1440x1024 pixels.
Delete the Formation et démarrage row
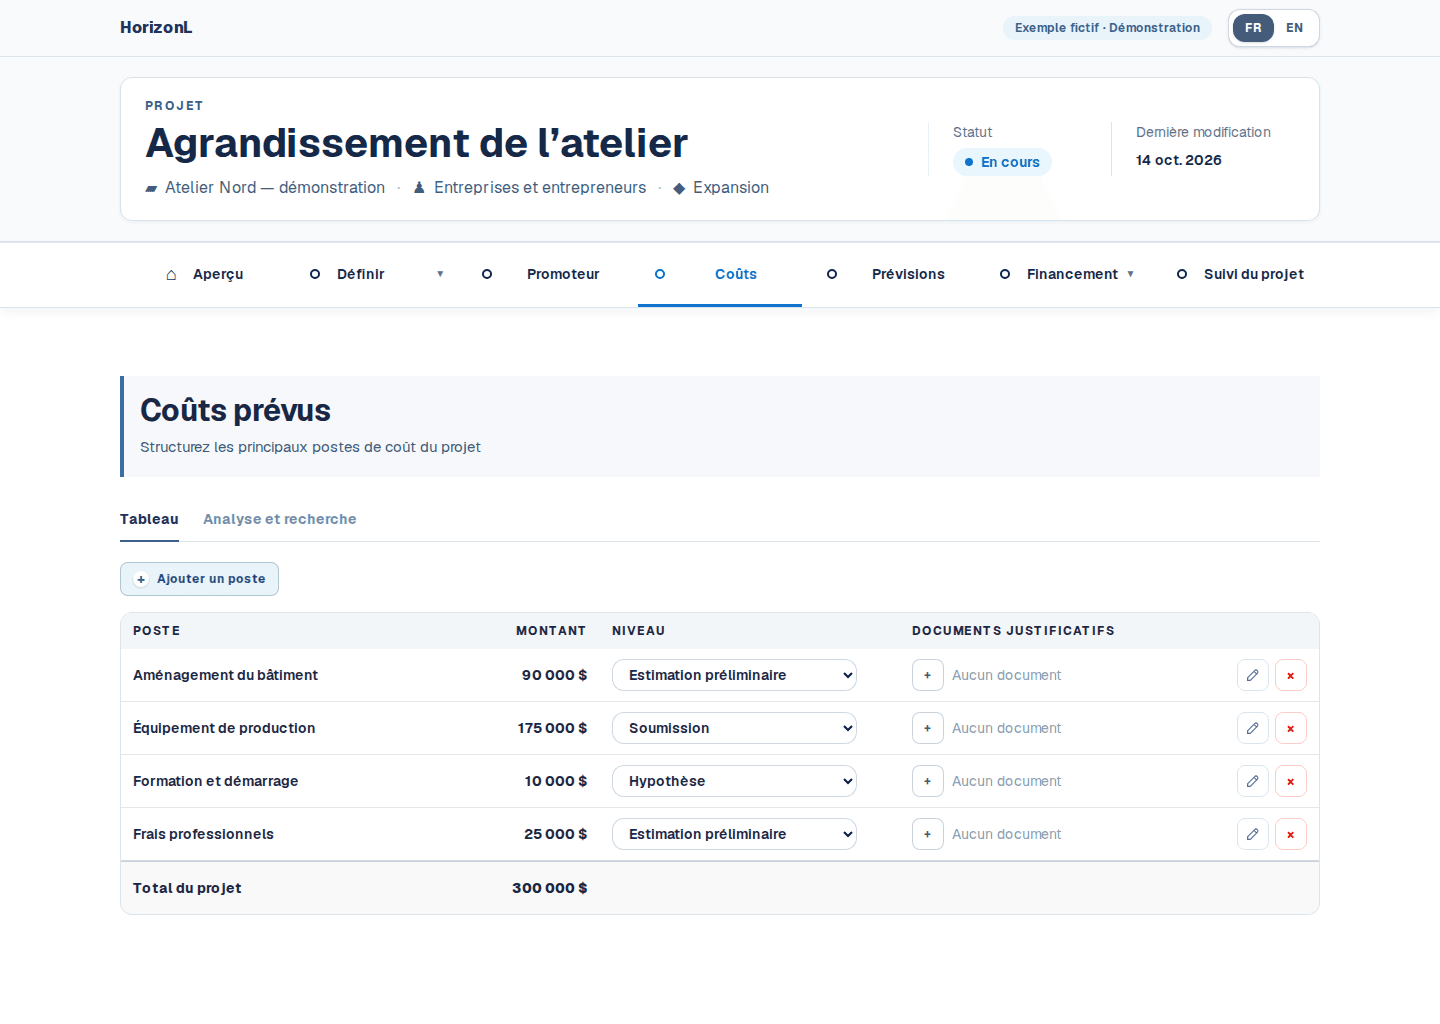(1291, 781)
